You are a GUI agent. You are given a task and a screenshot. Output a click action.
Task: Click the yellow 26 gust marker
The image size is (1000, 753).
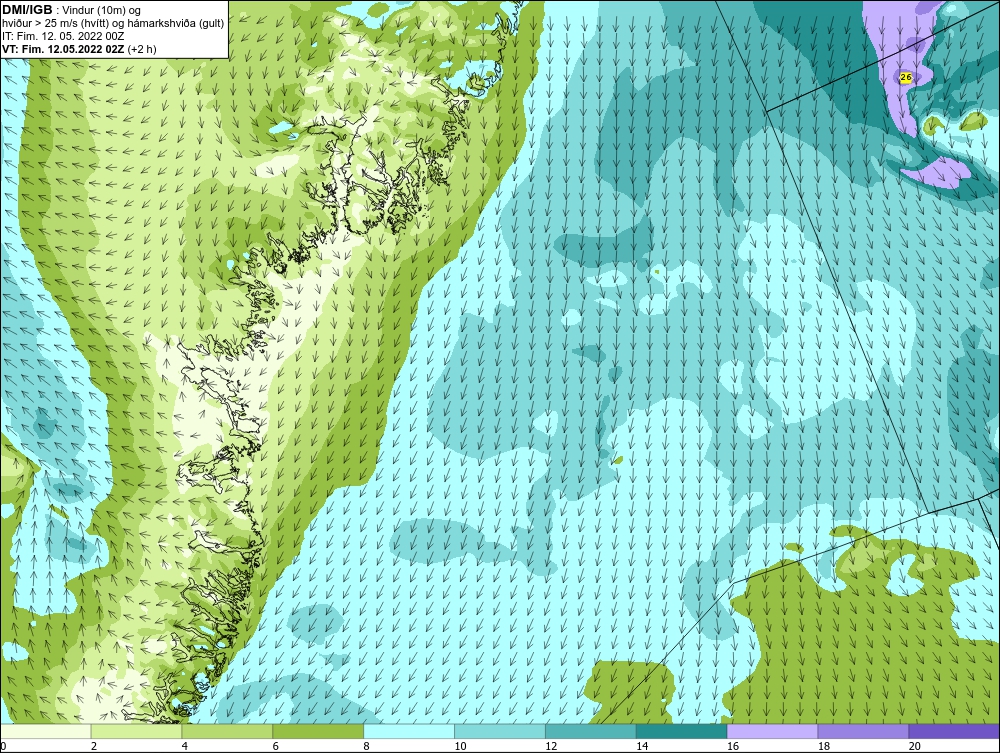click(906, 78)
